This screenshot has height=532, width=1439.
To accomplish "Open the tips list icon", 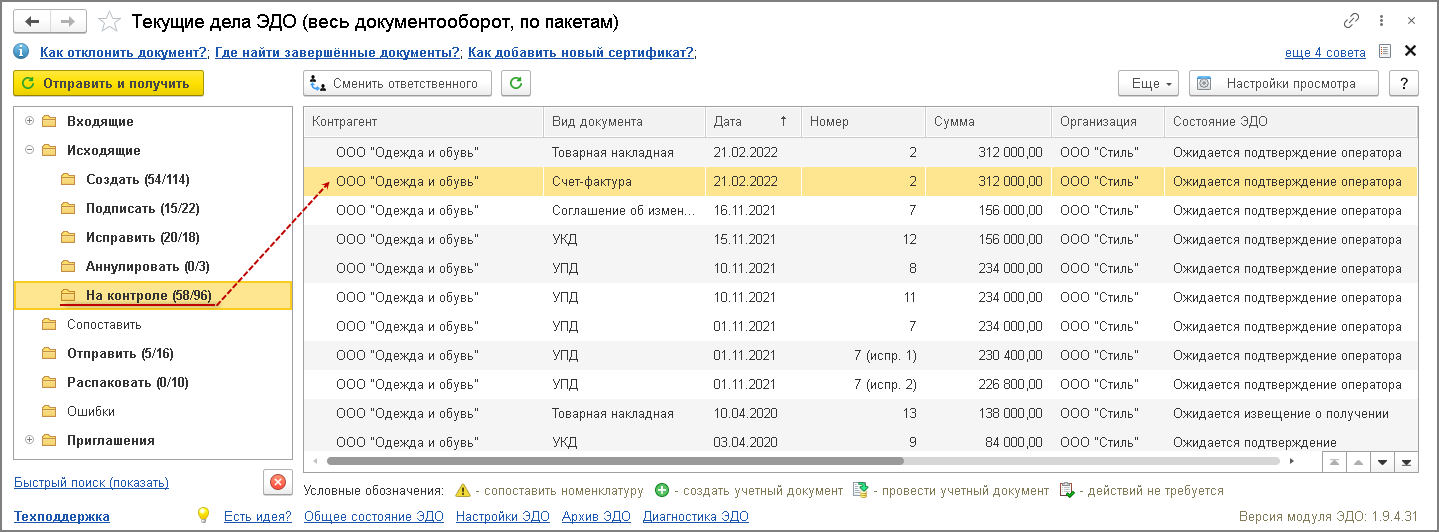I will (x=1384, y=51).
